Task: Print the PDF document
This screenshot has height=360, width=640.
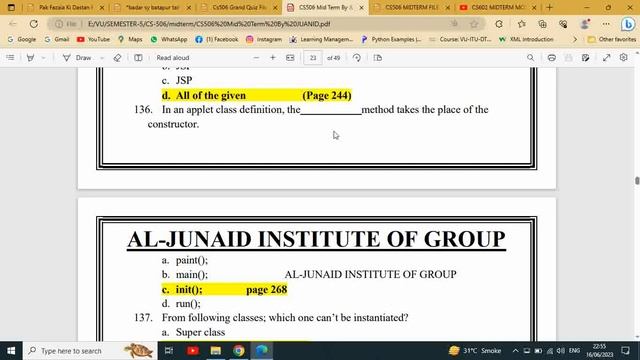Action: coord(551,58)
